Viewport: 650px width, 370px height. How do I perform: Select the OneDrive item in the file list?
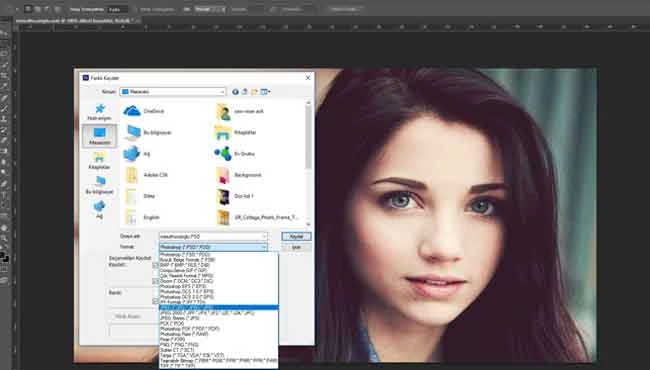coord(144,111)
